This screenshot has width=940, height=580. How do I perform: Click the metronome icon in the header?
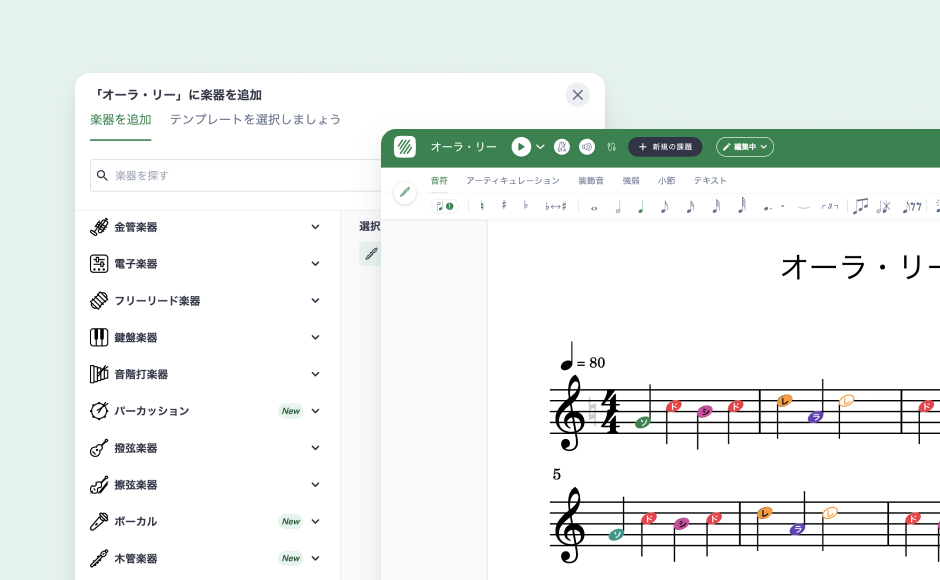click(x=560, y=147)
